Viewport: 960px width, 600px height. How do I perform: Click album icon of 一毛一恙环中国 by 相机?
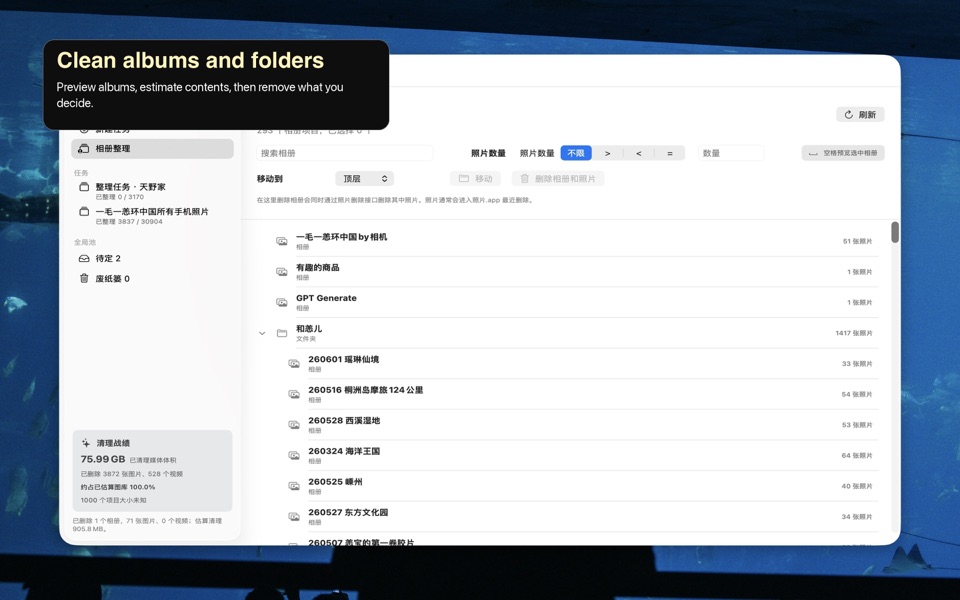point(282,241)
